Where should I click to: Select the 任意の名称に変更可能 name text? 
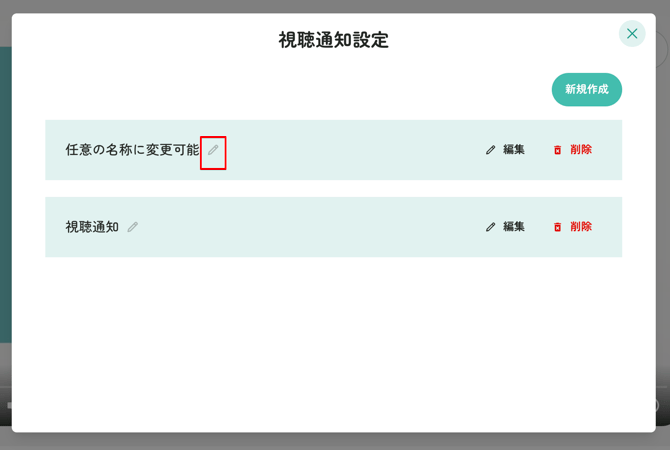point(132,150)
